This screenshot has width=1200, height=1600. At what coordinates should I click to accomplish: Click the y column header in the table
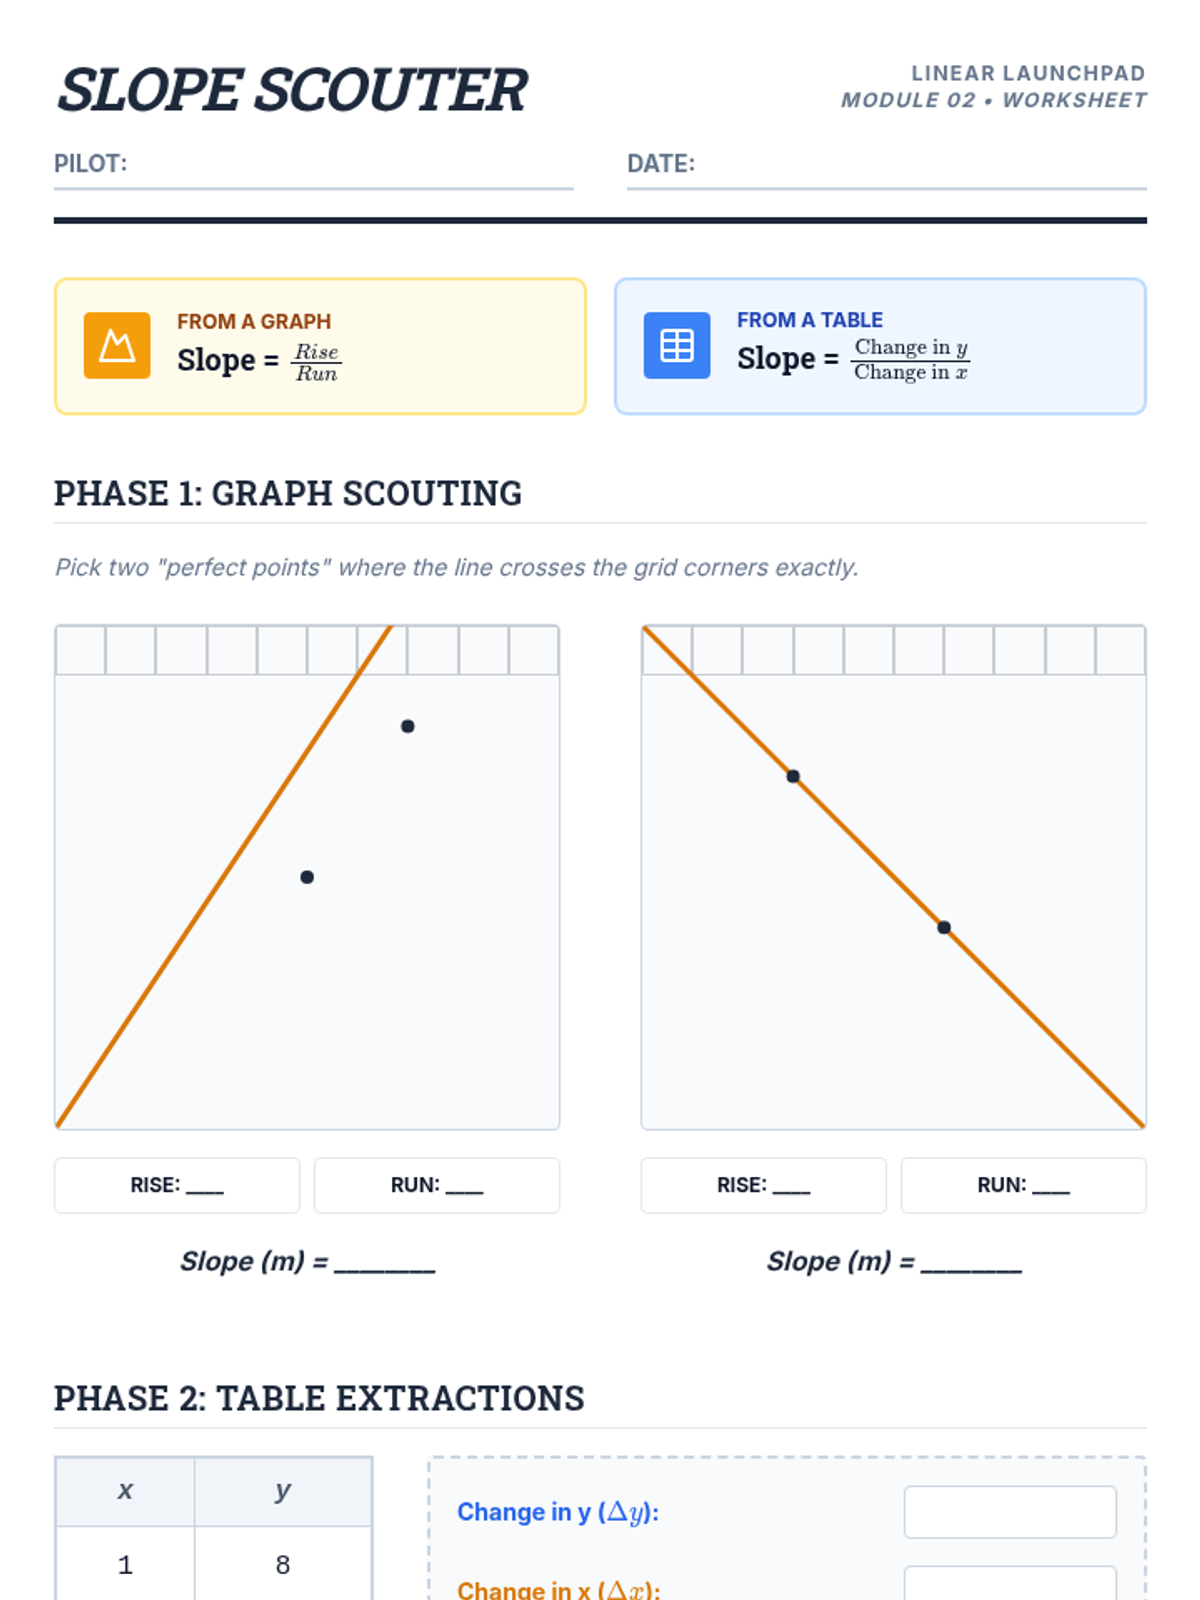point(283,1491)
